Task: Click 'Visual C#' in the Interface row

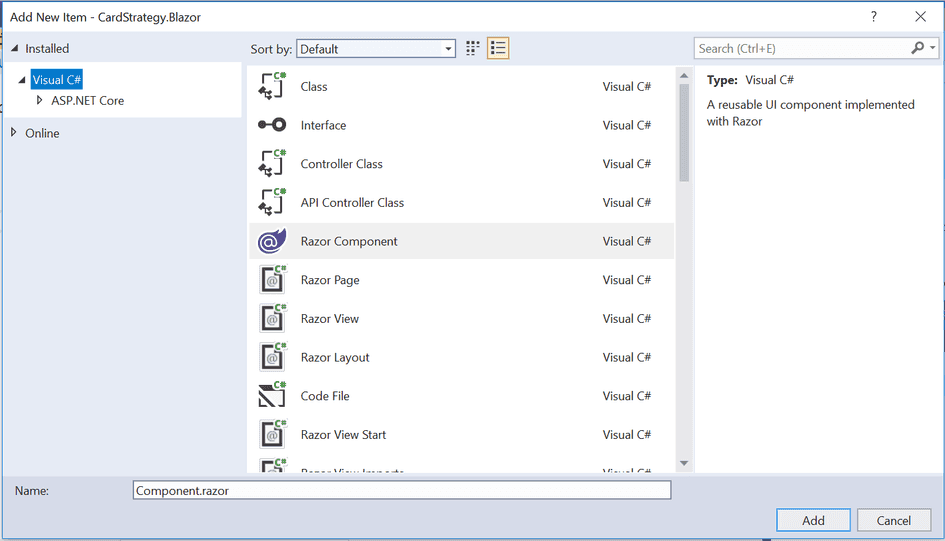Action: click(x=627, y=125)
